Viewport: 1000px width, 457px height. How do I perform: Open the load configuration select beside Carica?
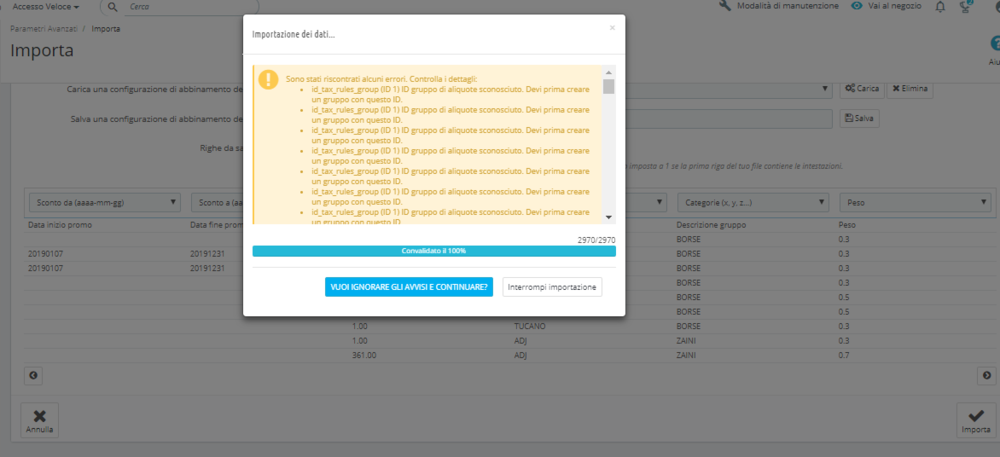pos(729,89)
